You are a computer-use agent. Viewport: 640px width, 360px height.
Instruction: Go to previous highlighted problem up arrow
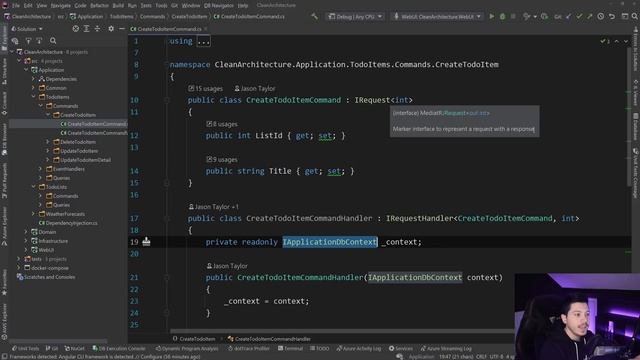(x=617, y=41)
